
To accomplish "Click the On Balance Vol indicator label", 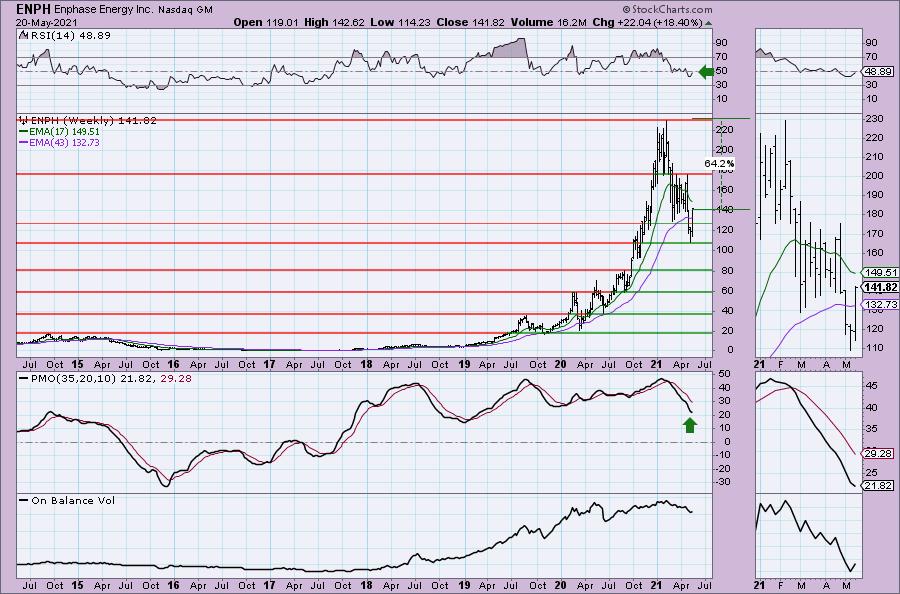I will point(73,500).
